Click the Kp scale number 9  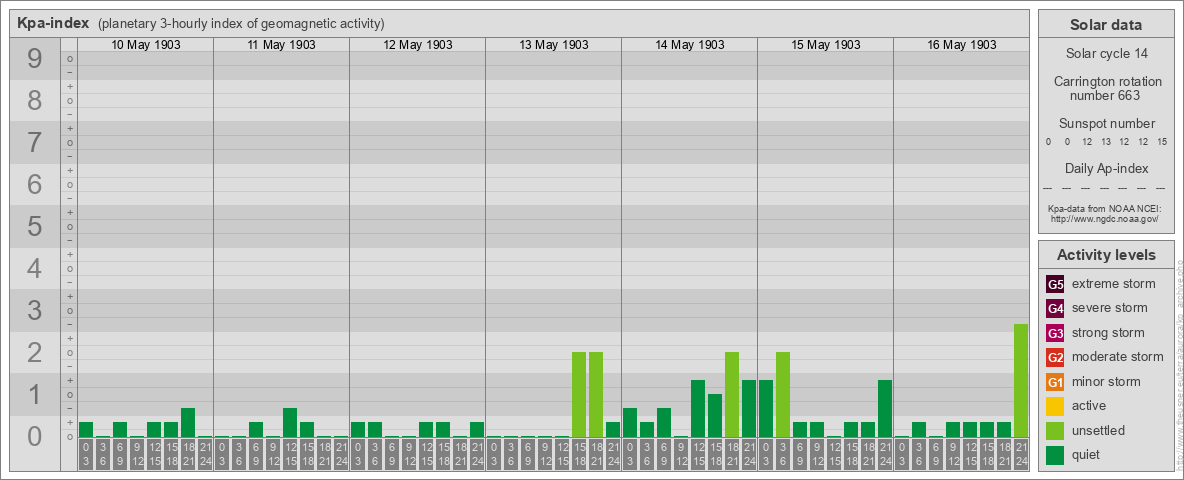(34, 59)
